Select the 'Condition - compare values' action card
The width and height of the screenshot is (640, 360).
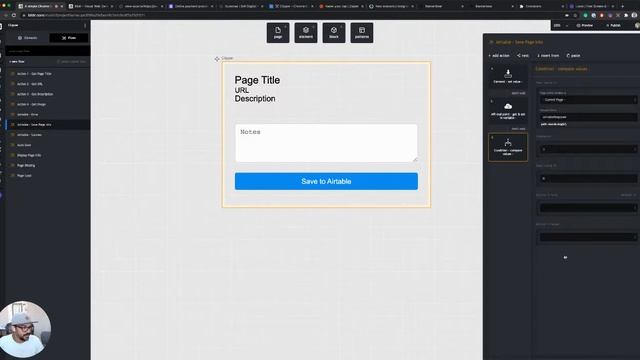508,147
